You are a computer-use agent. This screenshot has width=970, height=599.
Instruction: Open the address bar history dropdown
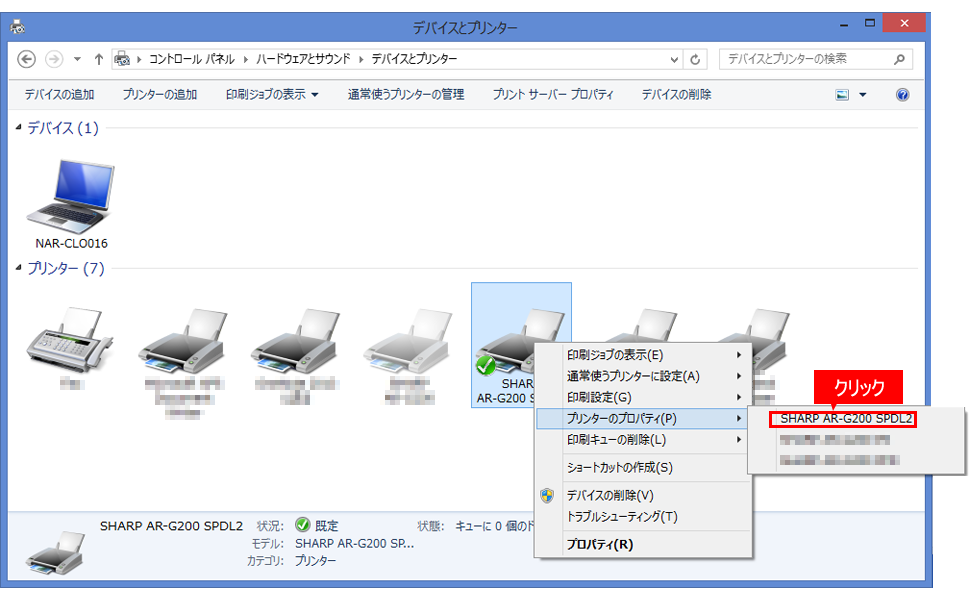click(672, 59)
